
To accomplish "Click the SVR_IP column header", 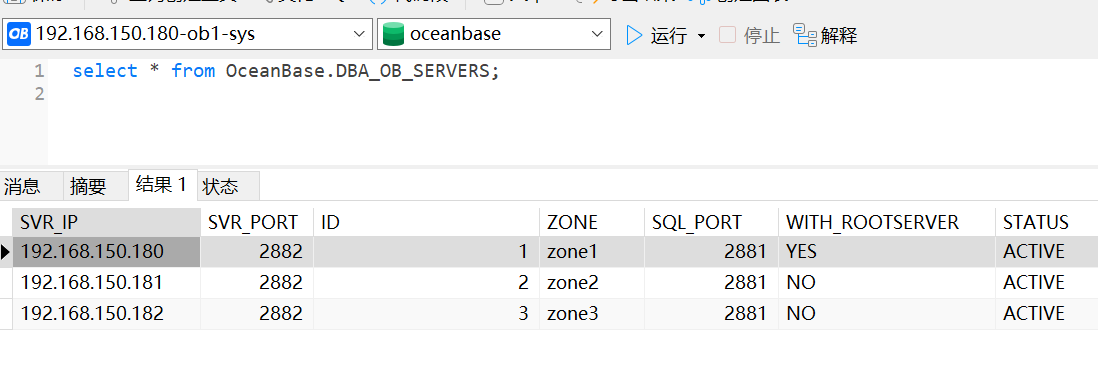I will (x=106, y=222).
